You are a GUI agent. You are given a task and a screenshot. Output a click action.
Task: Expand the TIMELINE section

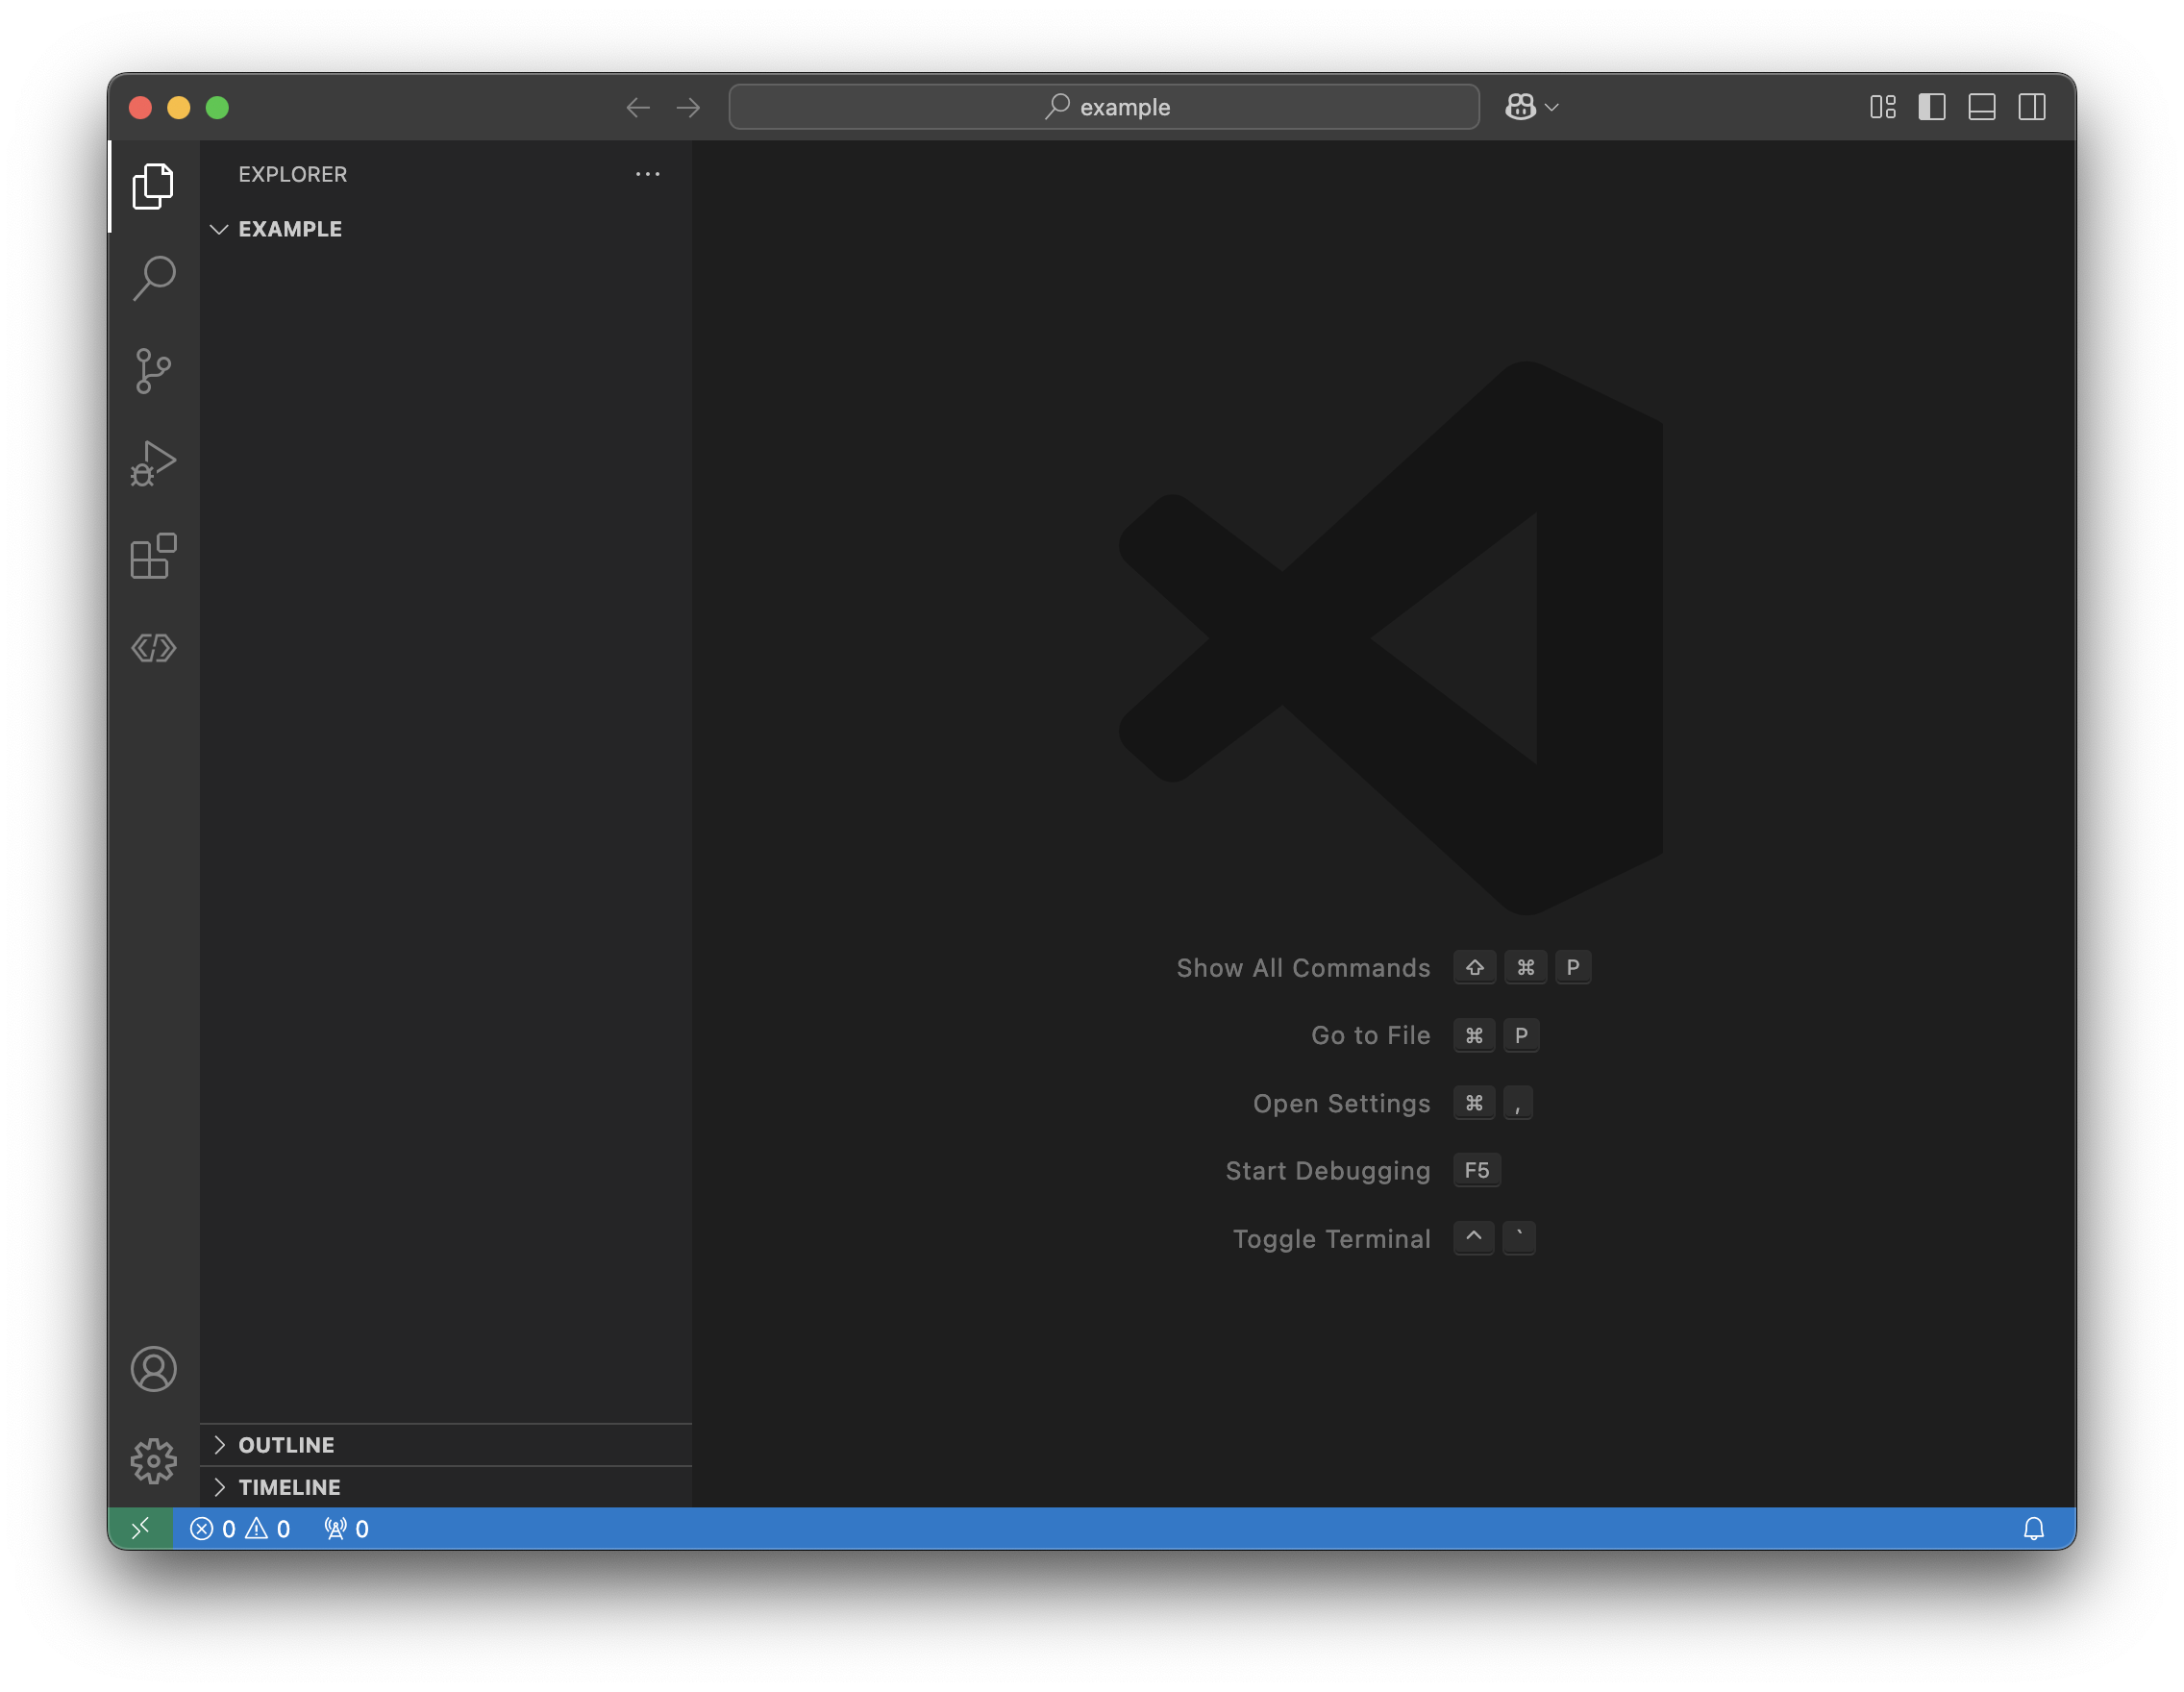pos(445,1487)
